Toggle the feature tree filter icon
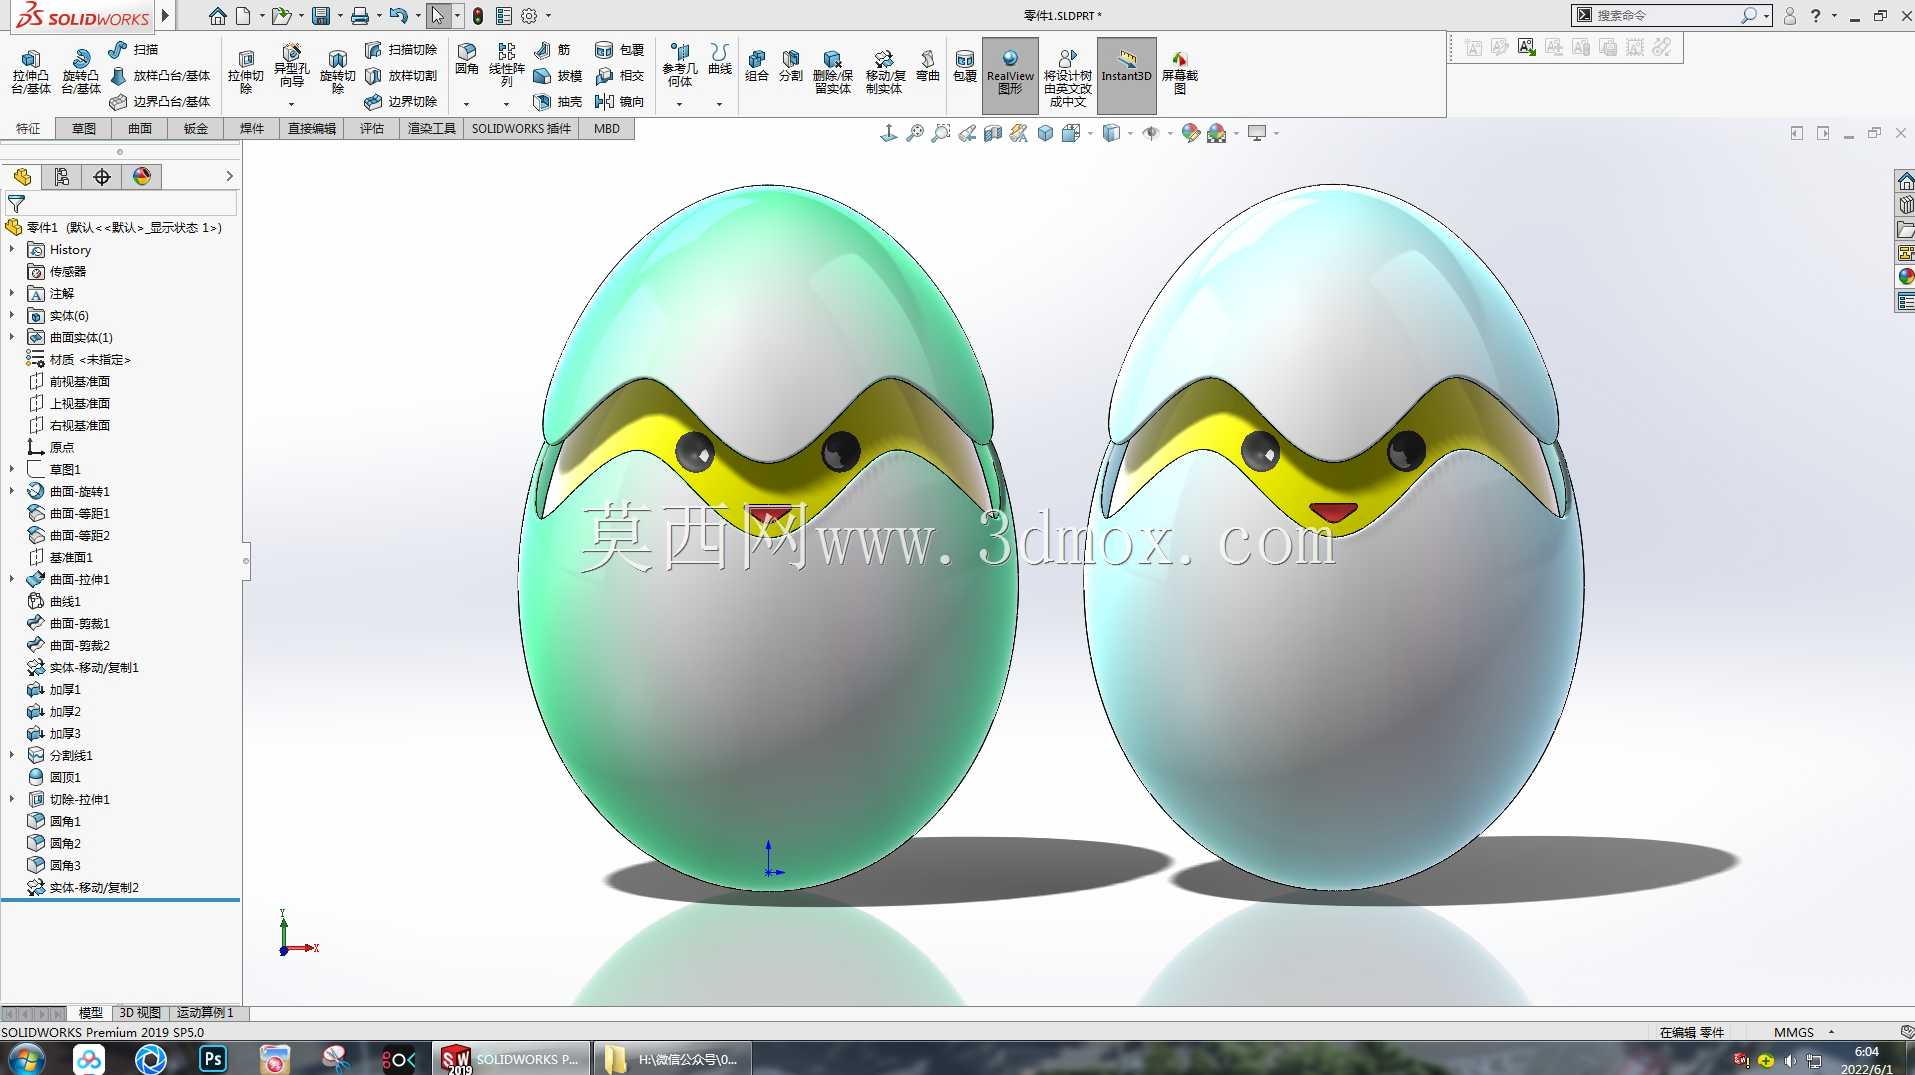Screen dimensions: 1915x1075 tap(16, 203)
